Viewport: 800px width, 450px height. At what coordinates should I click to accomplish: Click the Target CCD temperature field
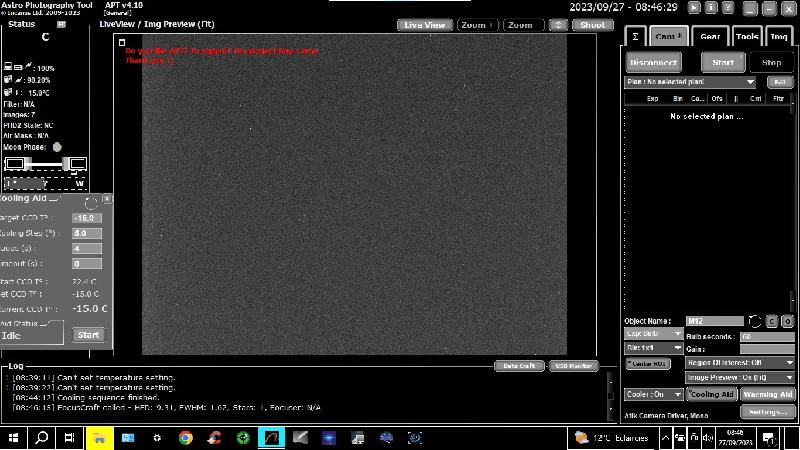pos(87,218)
